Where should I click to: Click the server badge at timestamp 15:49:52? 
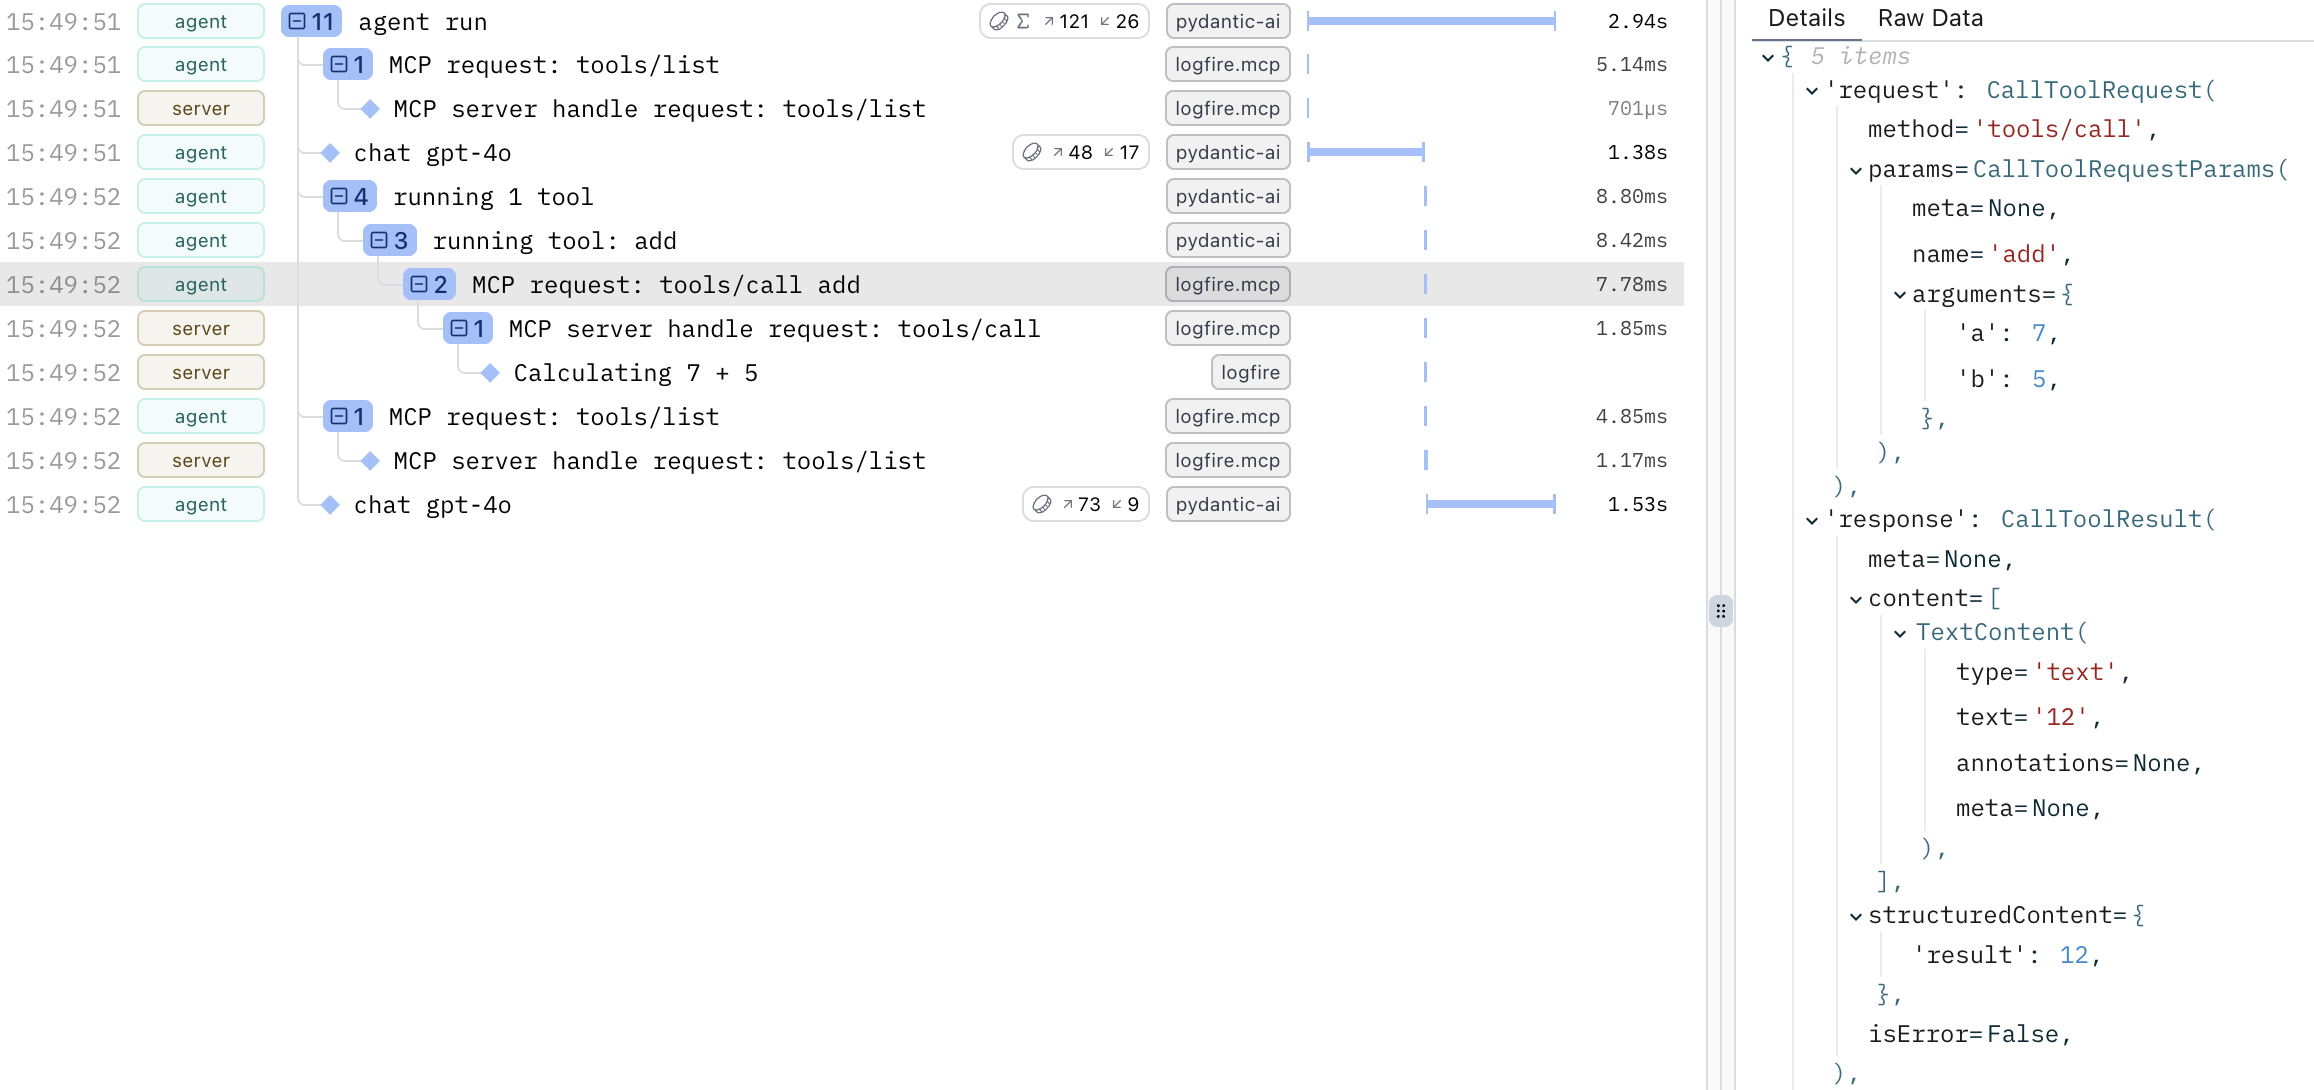(x=200, y=327)
